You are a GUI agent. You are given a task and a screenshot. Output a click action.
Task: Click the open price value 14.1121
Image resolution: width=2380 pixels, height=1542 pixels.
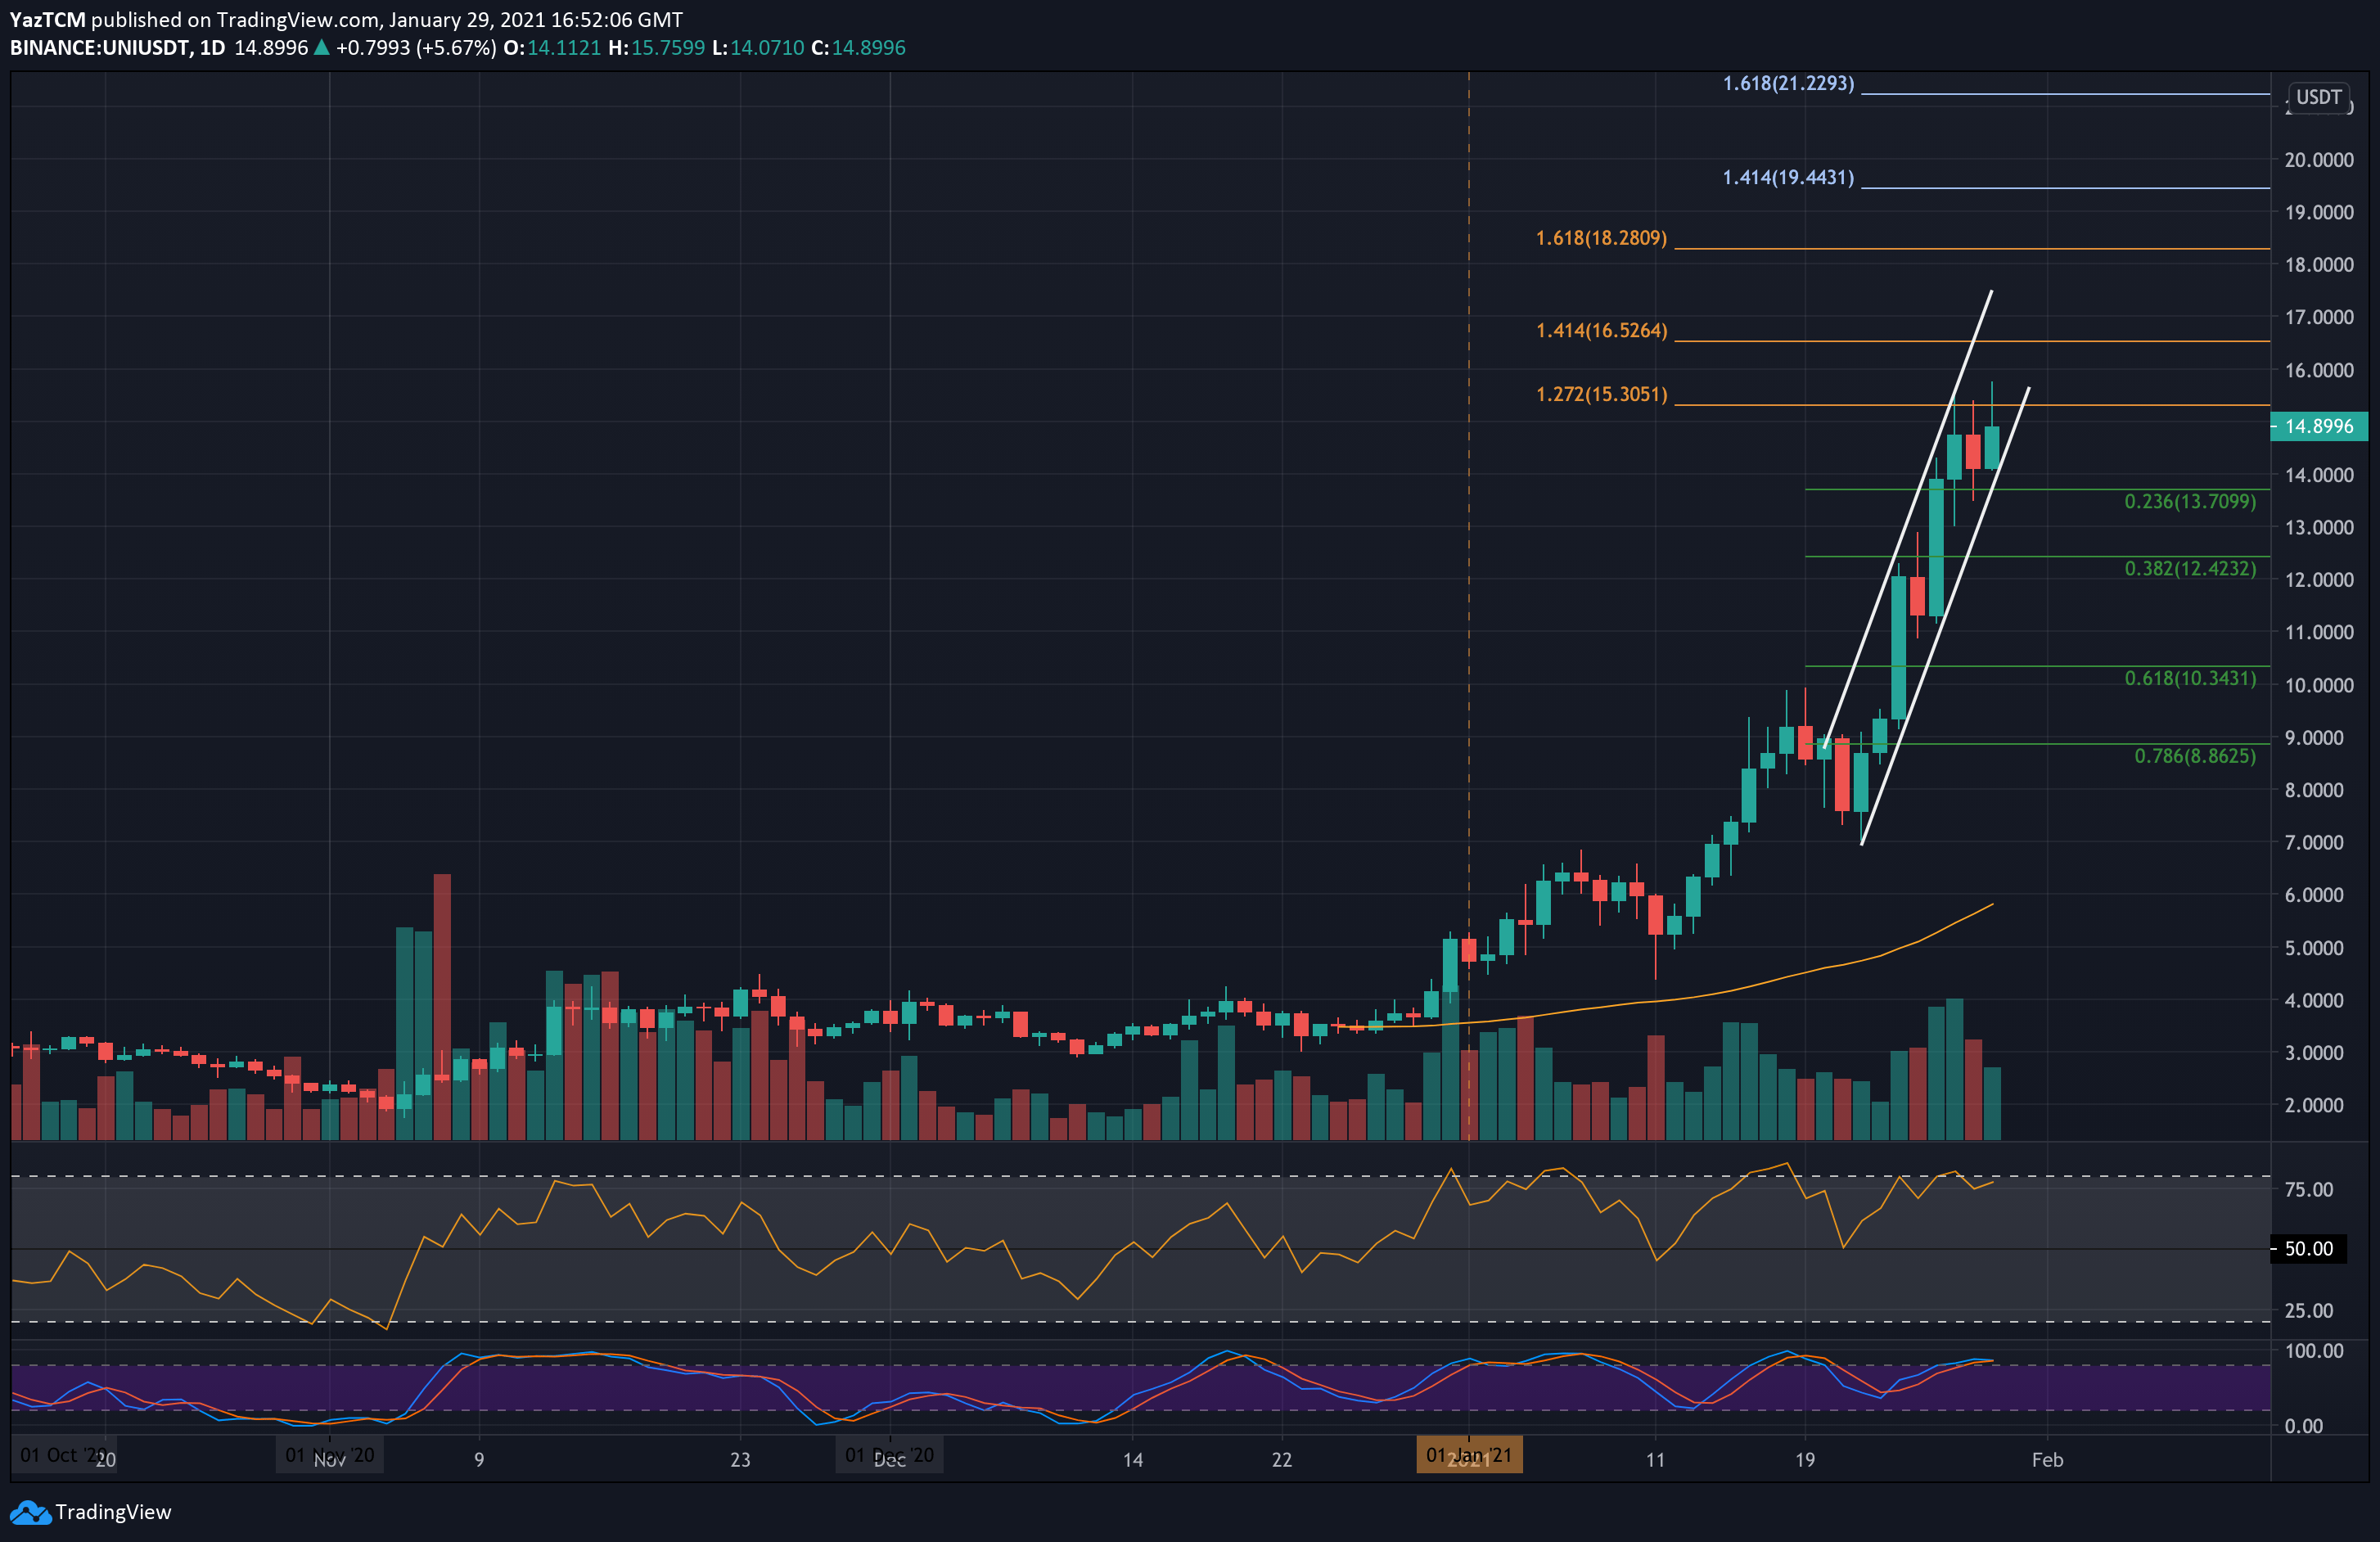[564, 48]
